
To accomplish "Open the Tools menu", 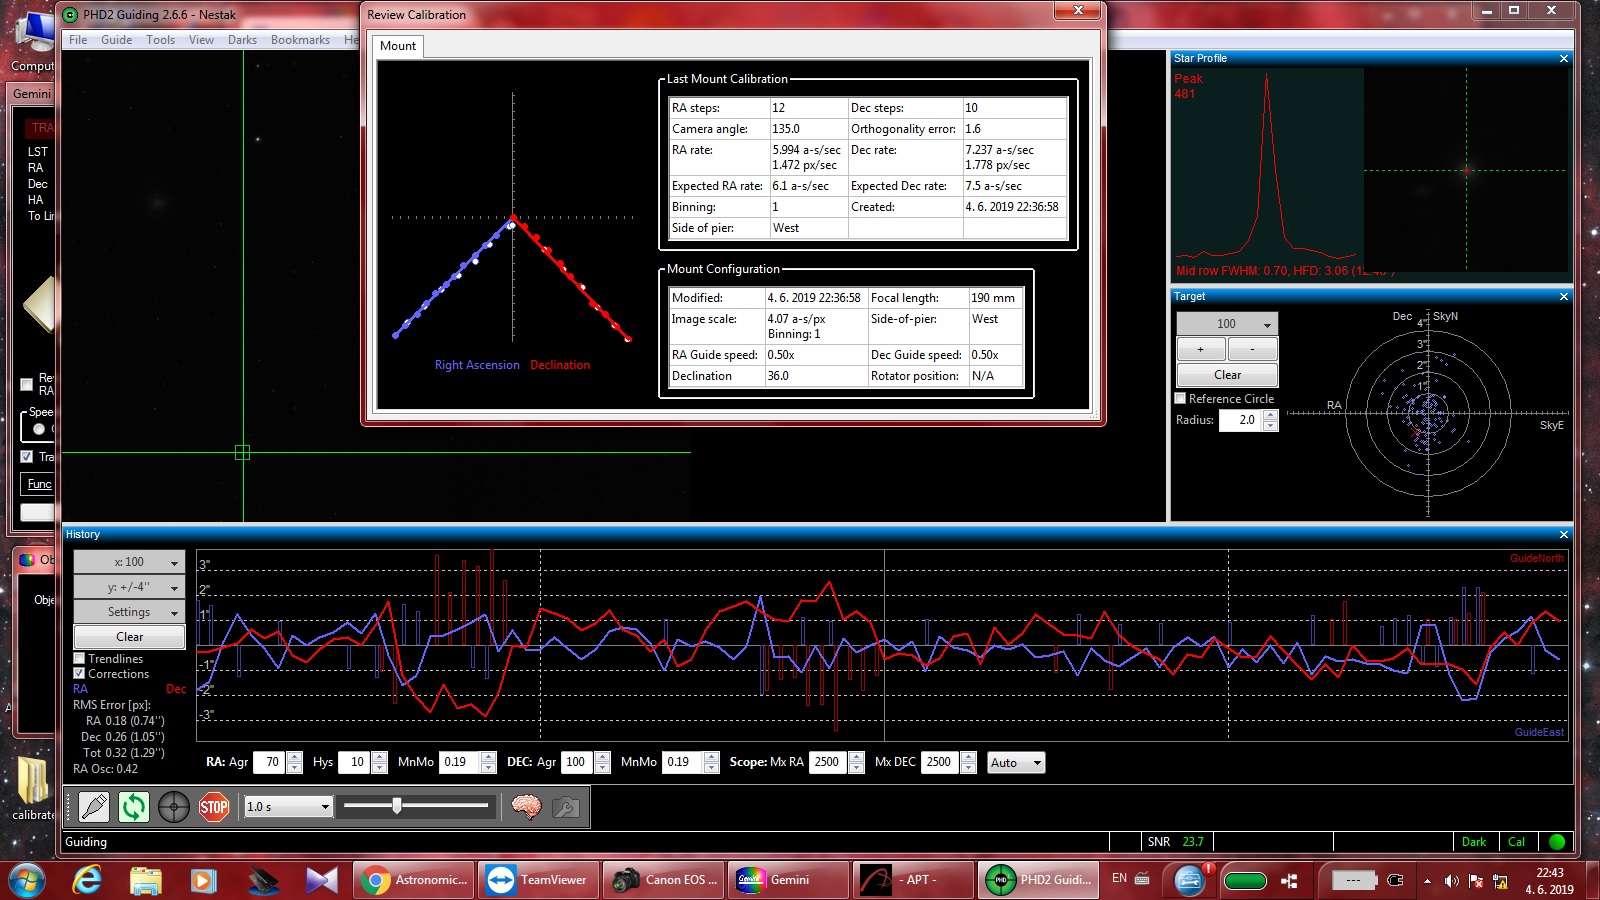I will point(160,40).
